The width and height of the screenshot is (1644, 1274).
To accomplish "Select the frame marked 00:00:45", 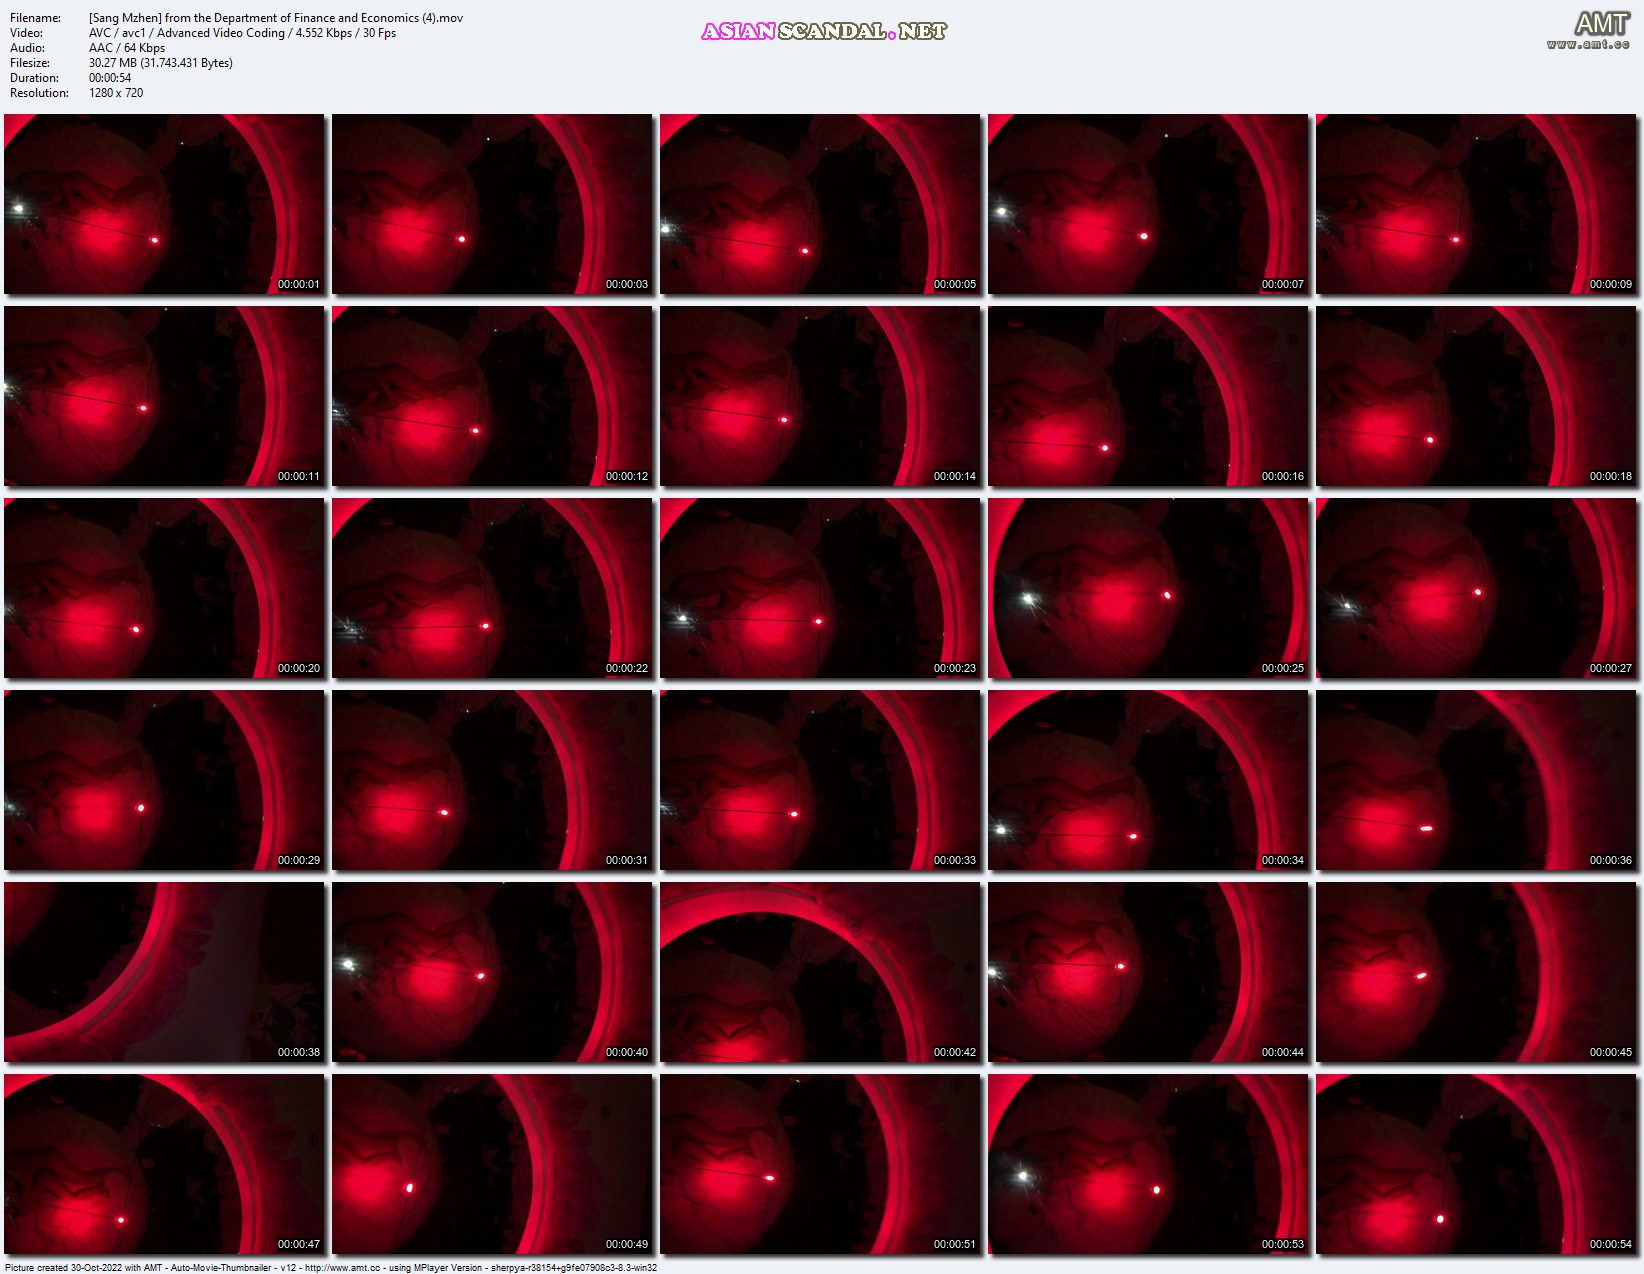I will [1476, 972].
